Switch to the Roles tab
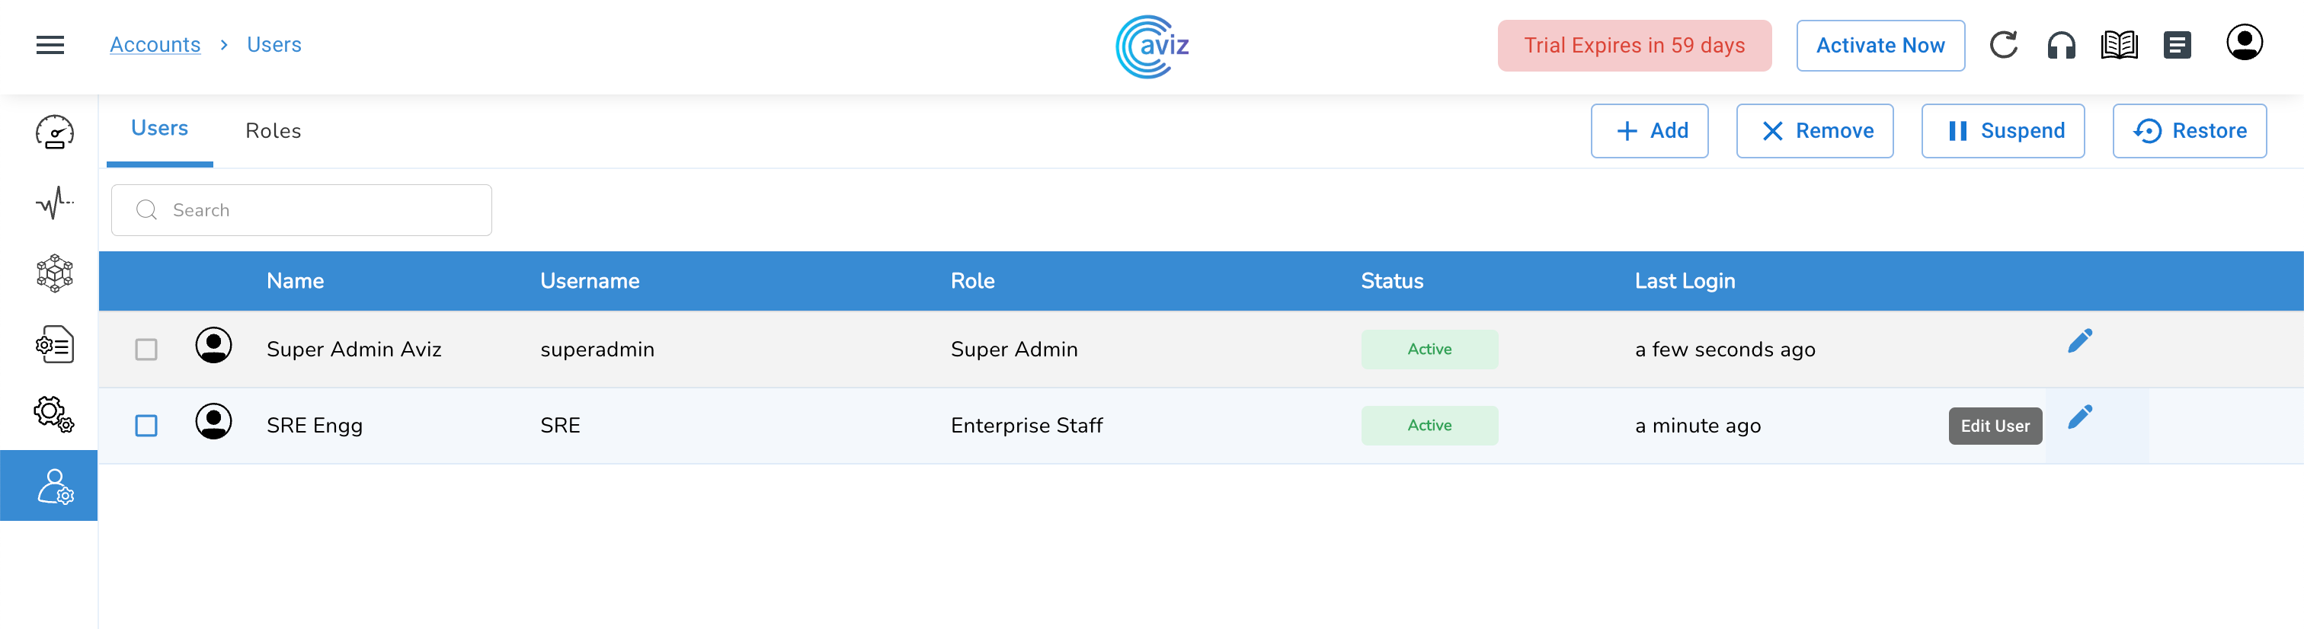The image size is (2304, 629). 273,131
